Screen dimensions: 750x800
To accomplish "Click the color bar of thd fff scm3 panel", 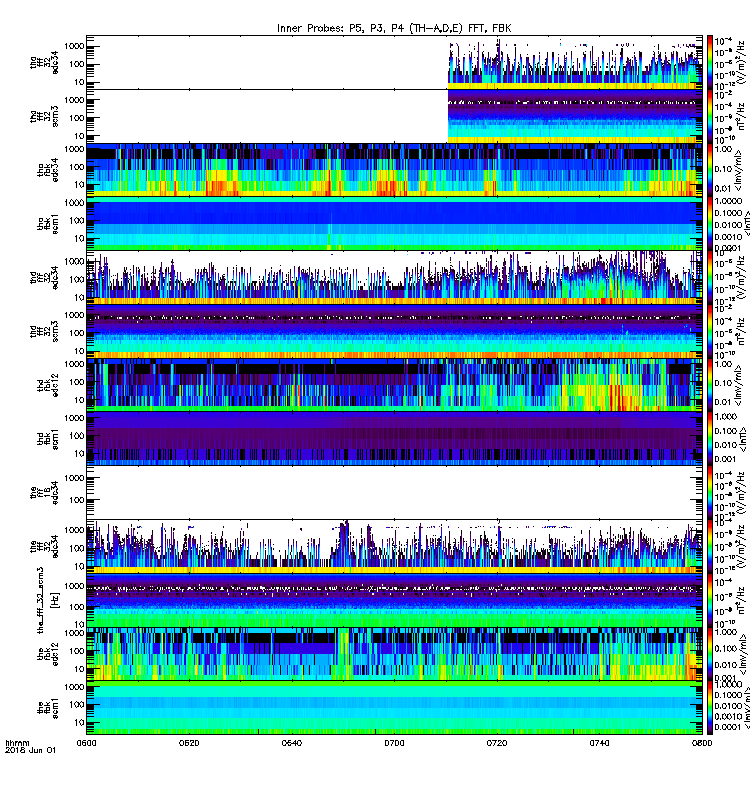I will [710, 331].
